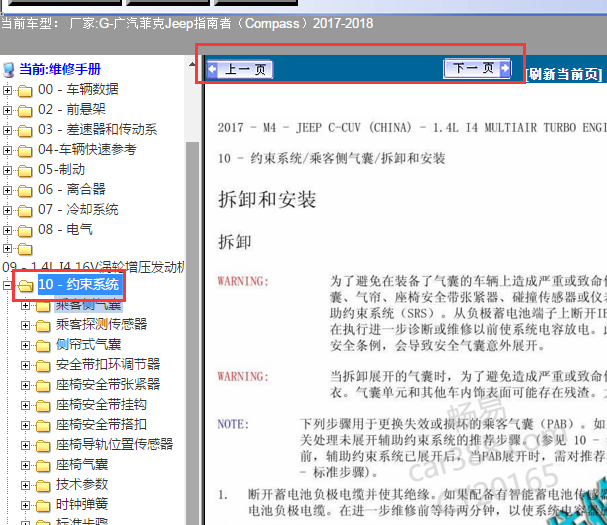Image resolution: width=607 pixels, height=525 pixels.
Task: Click folder icon for 座椅安全带张紧器
Action: click(43, 386)
